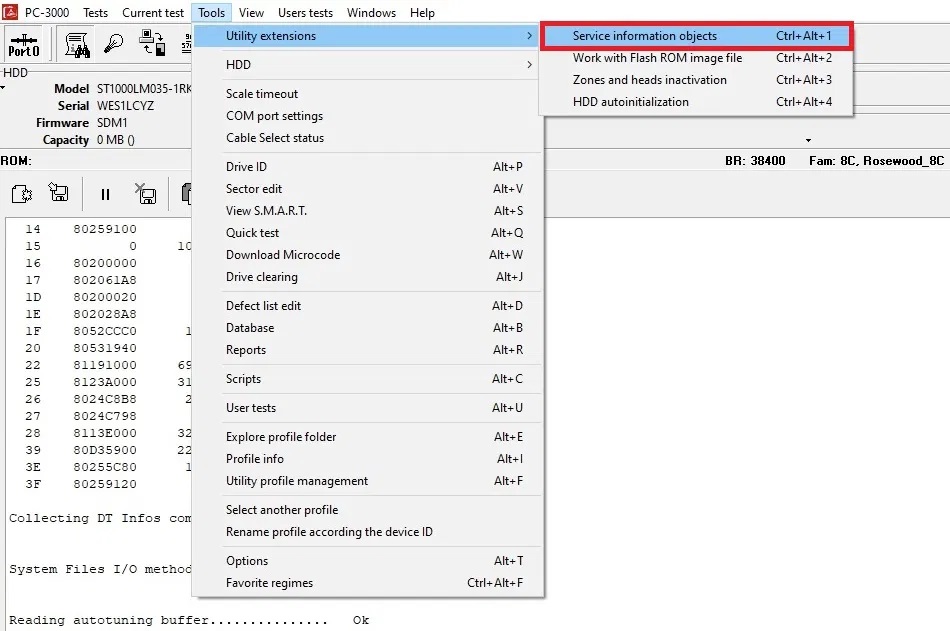
Task: Launch HDD autoinitialization
Action: pyautogui.click(x=697, y=102)
